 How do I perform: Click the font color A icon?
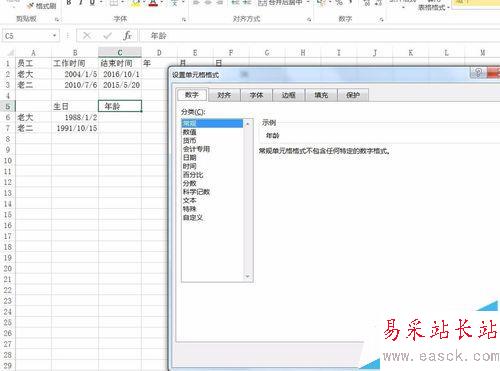tap(153, 3)
